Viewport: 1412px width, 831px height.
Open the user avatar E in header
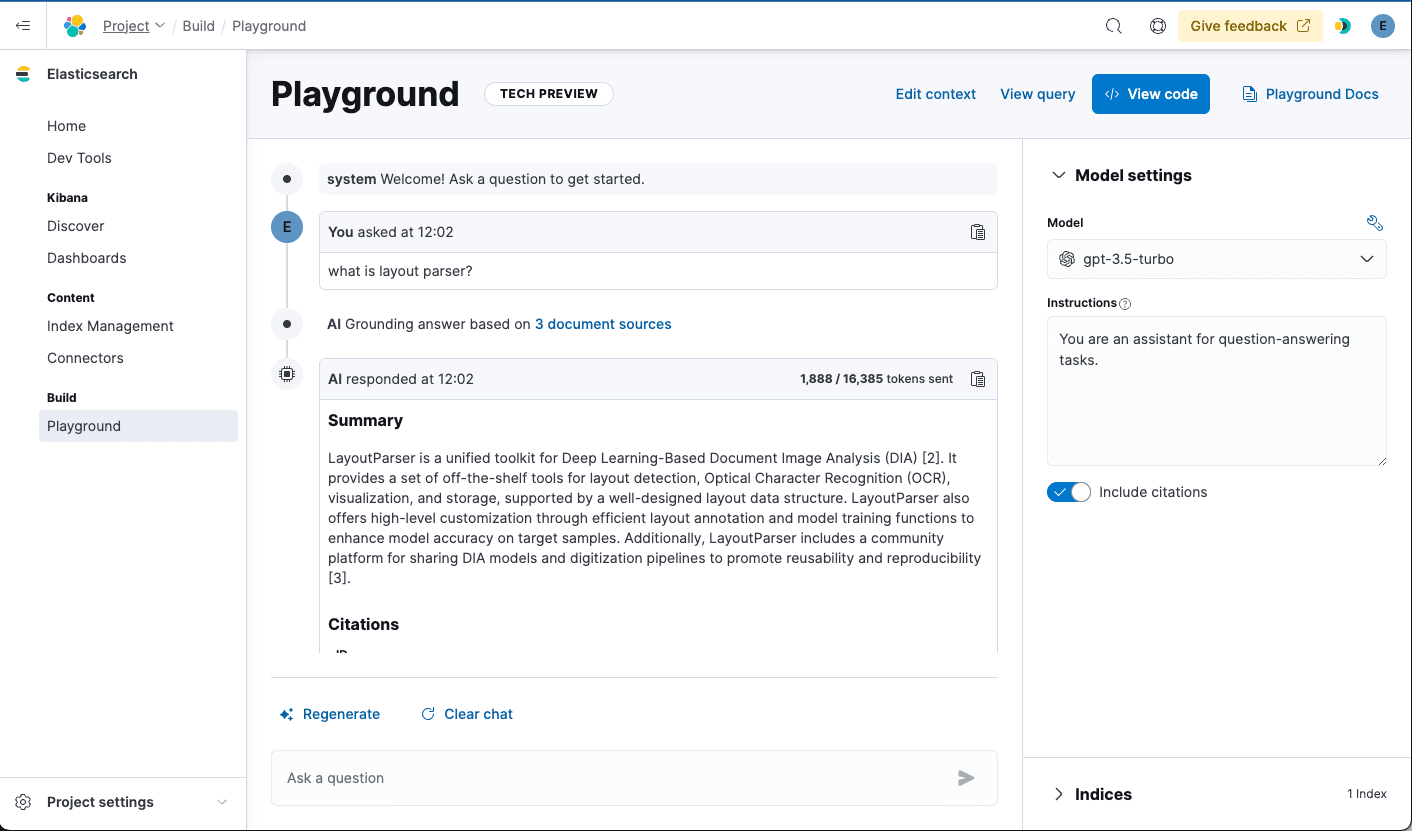click(1382, 26)
